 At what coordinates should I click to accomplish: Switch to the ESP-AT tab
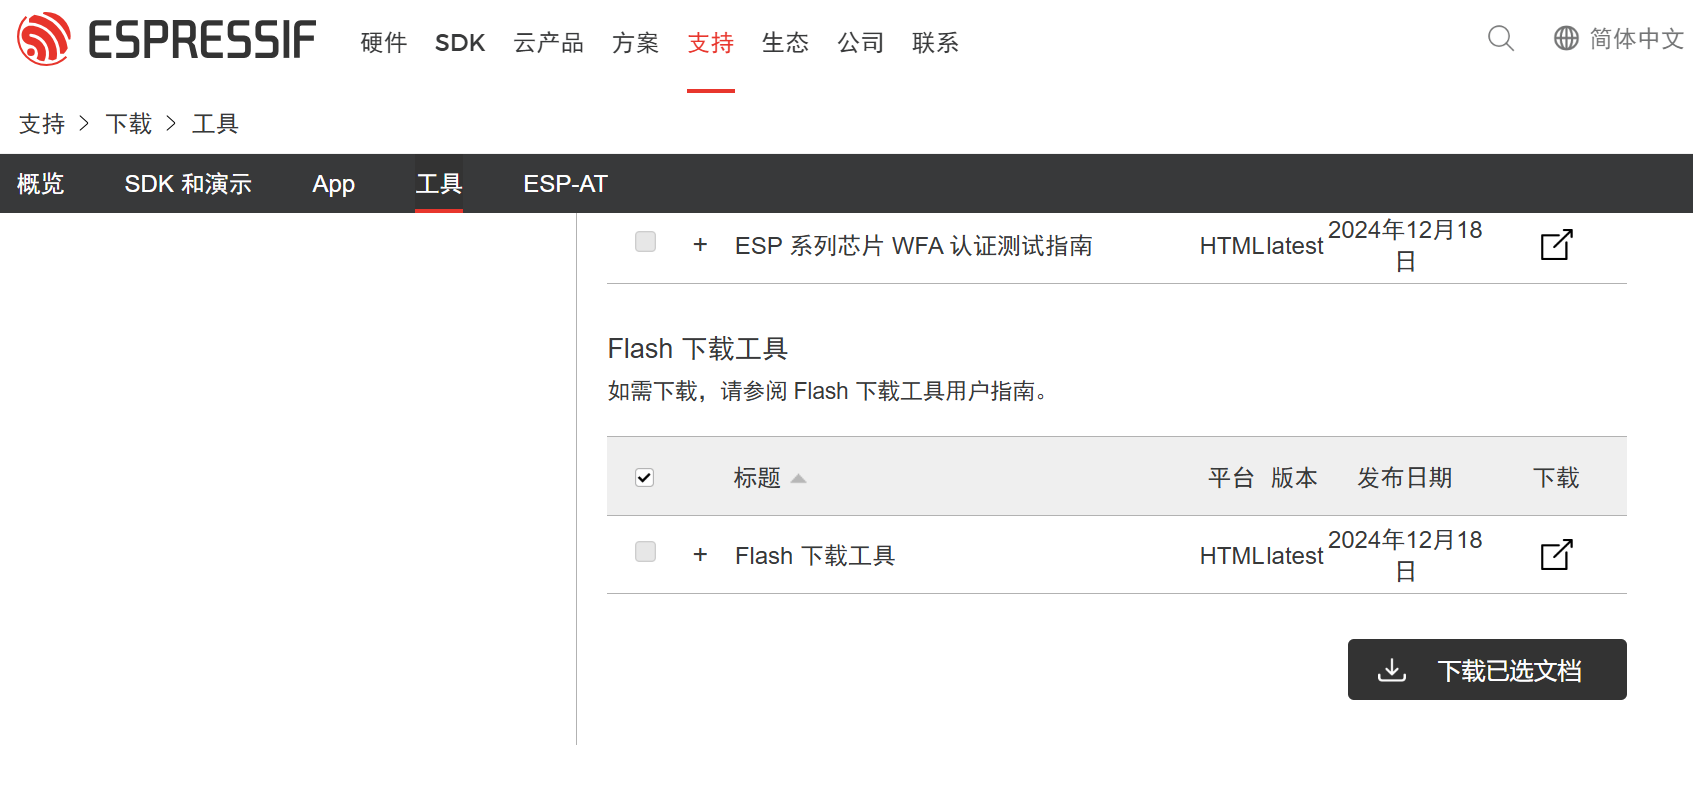point(565,184)
